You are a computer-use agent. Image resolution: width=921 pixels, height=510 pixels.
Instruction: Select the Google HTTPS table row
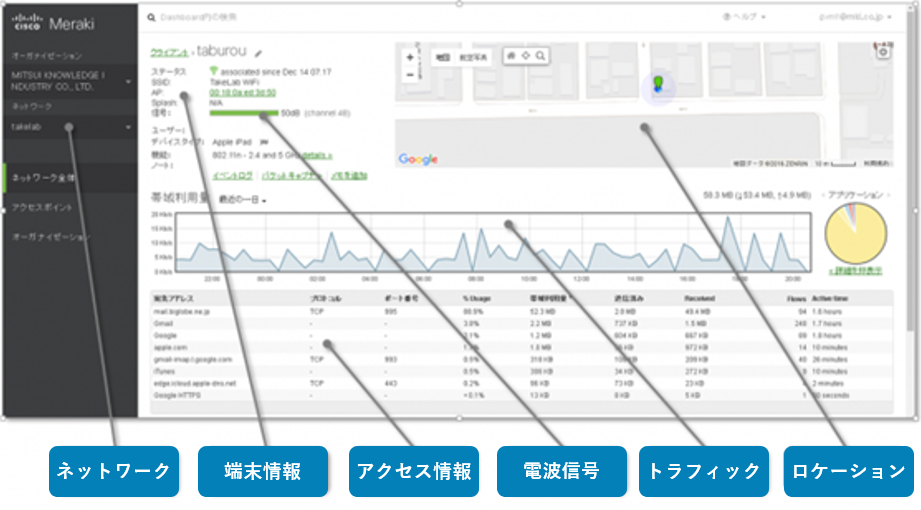[522, 395]
